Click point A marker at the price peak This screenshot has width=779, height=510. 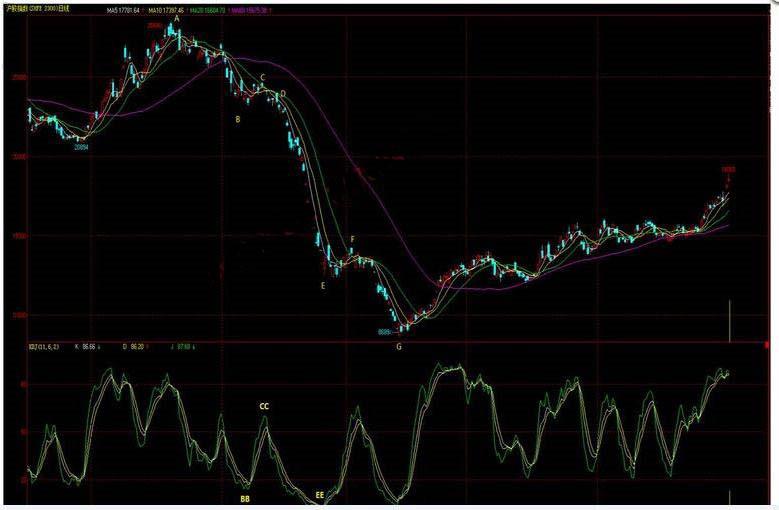click(x=177, y=18)
